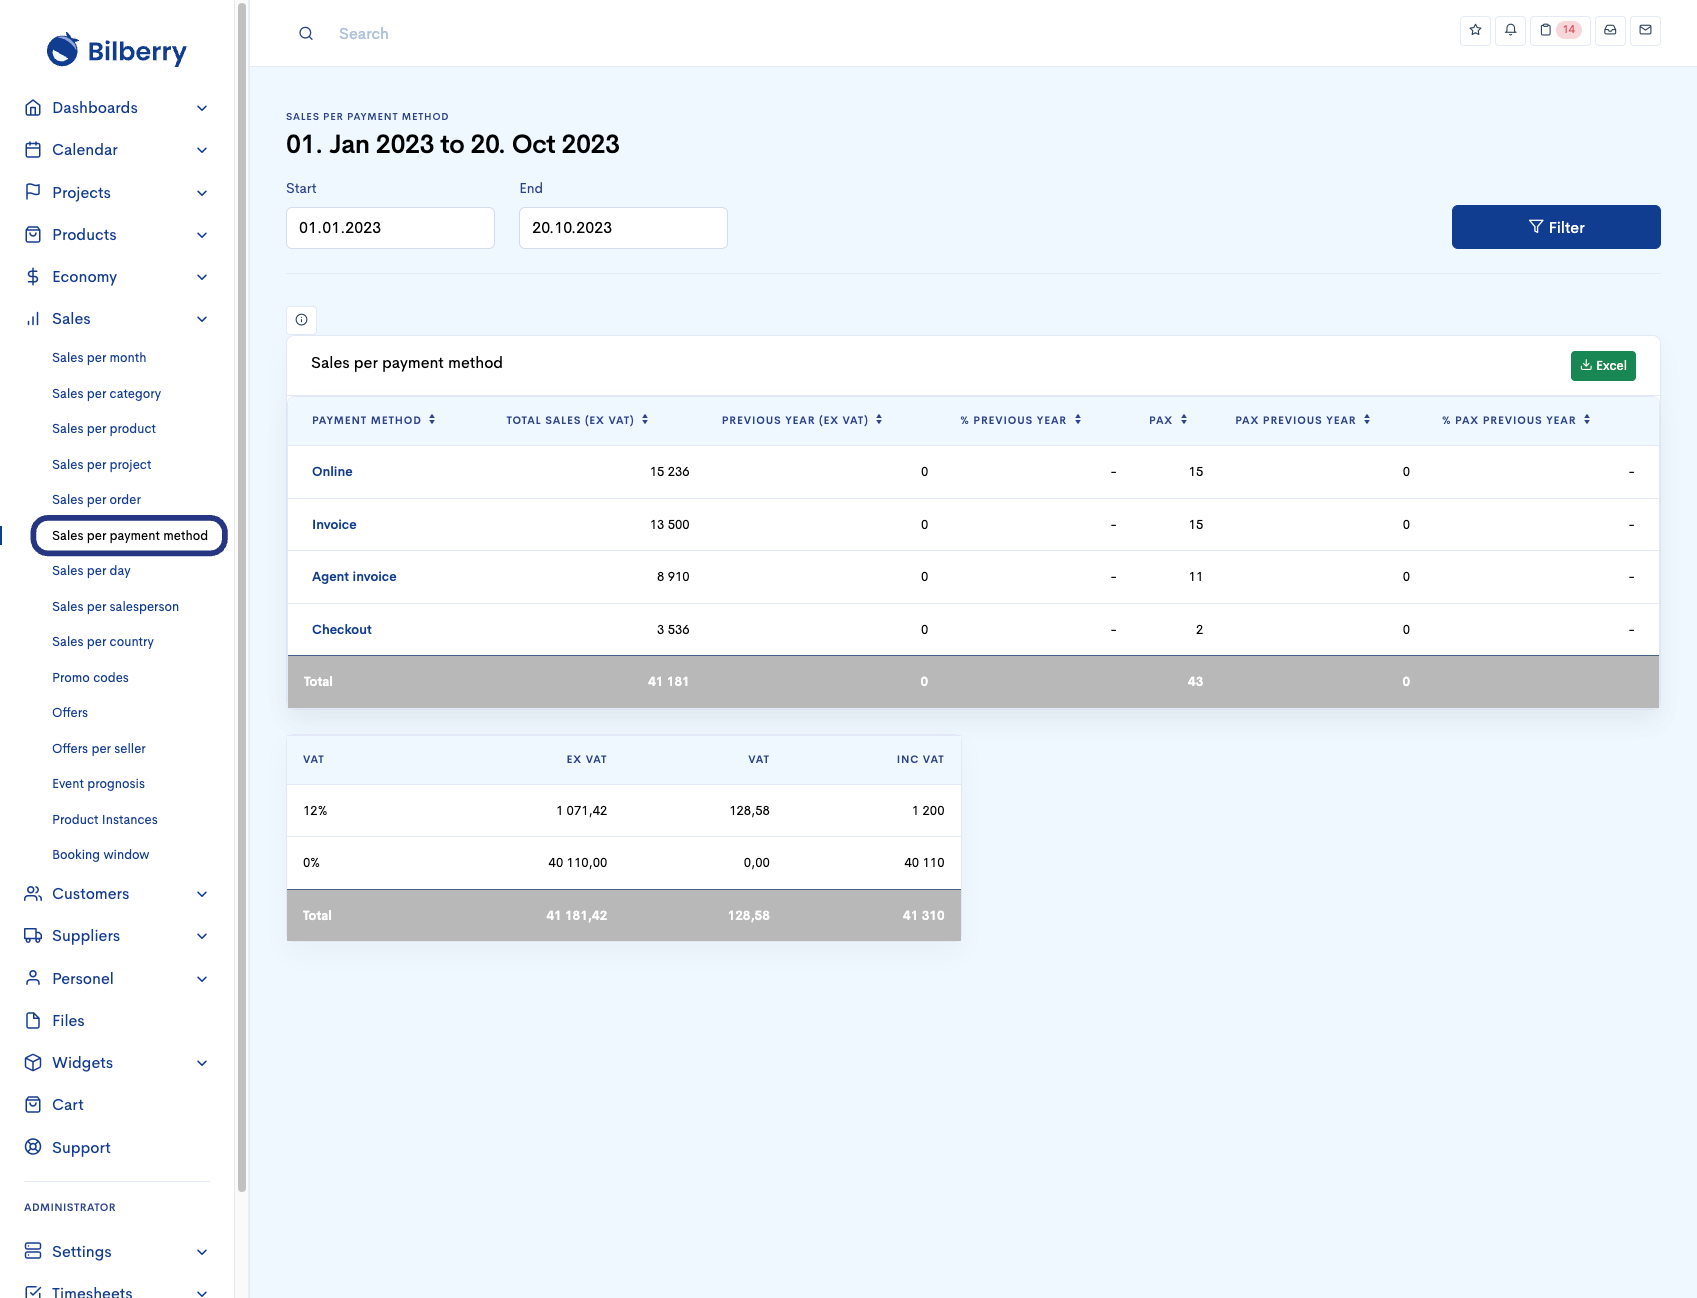The width and height of the screenshot is (1697, 1298).
Task: Expand the Customers menu chevron
Action: tap(202, 894)
